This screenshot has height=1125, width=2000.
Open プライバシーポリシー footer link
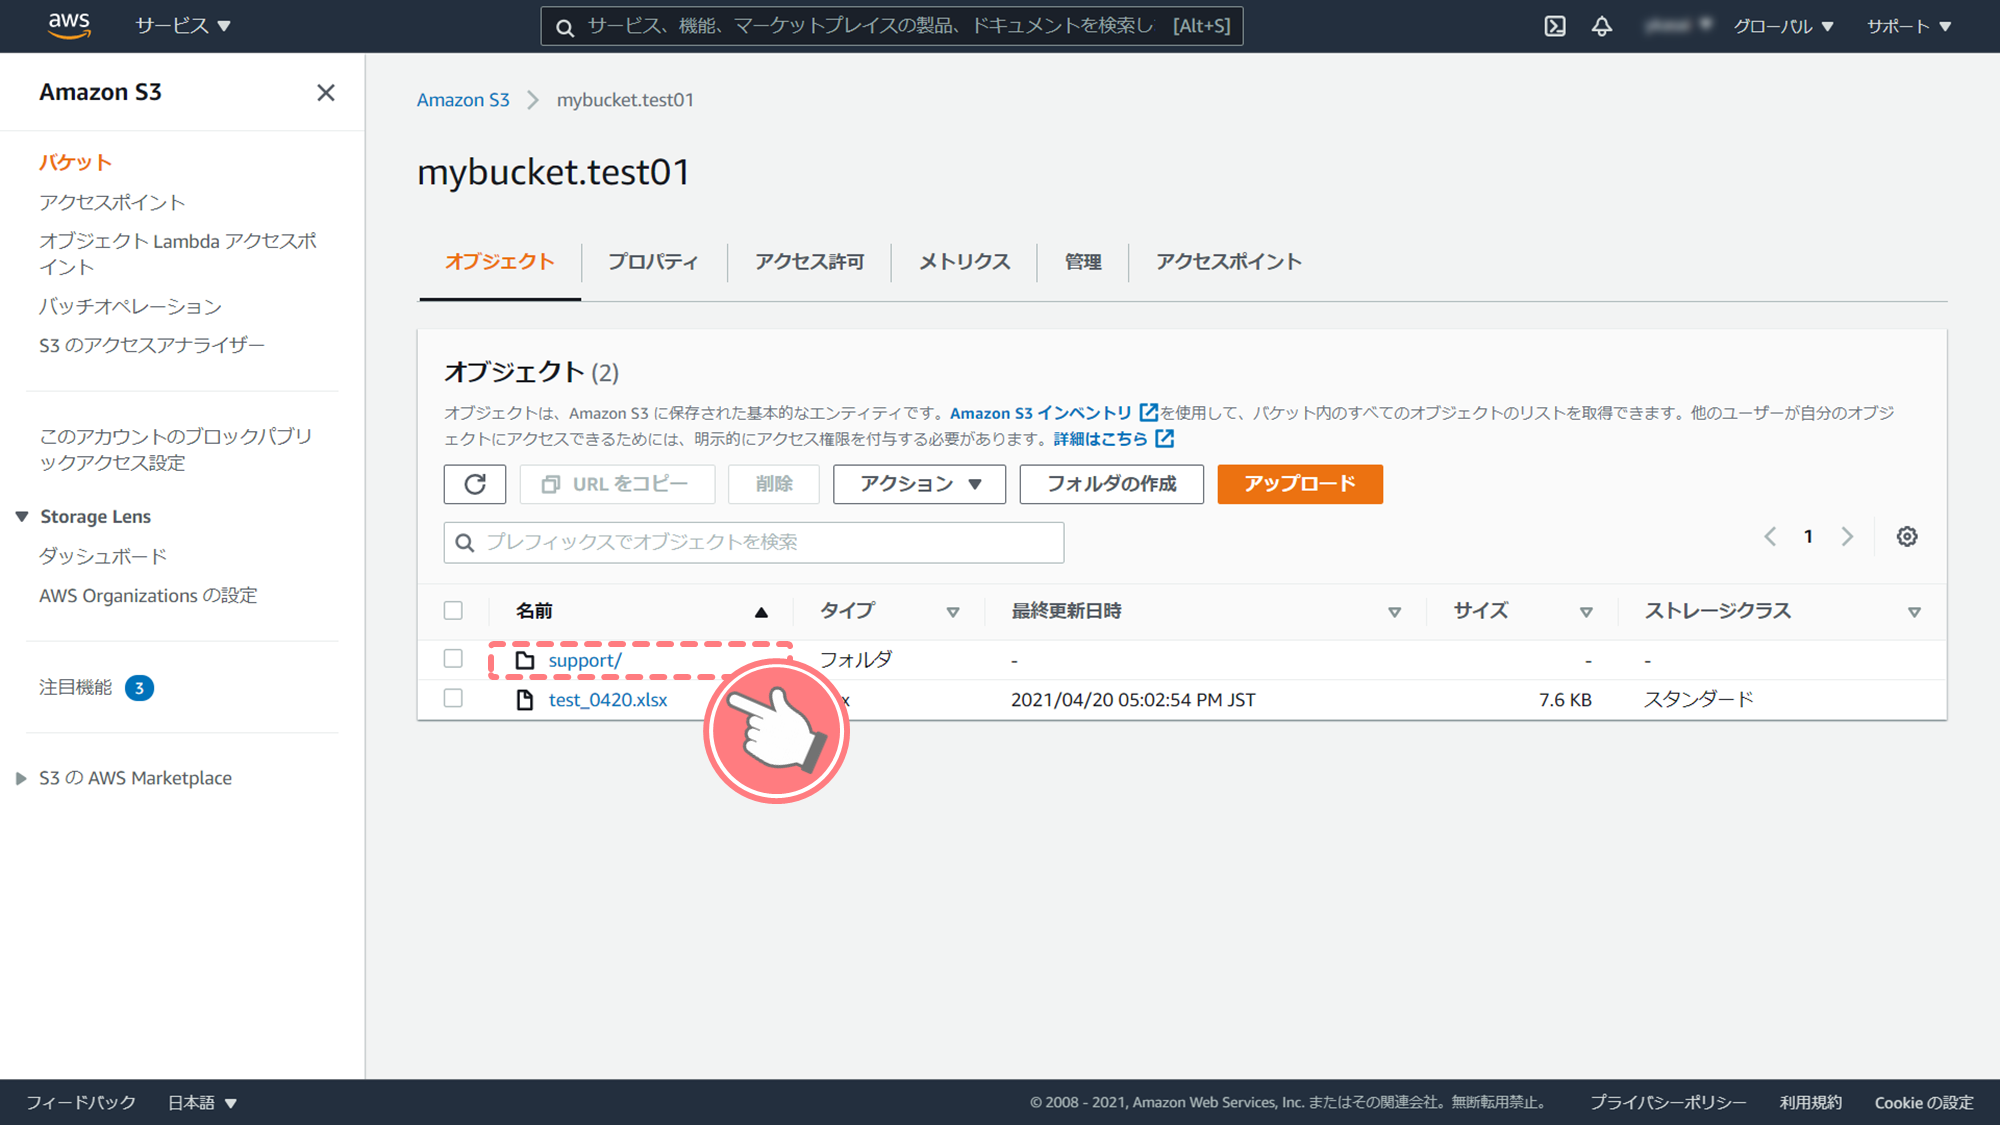coord(1668,1102)
